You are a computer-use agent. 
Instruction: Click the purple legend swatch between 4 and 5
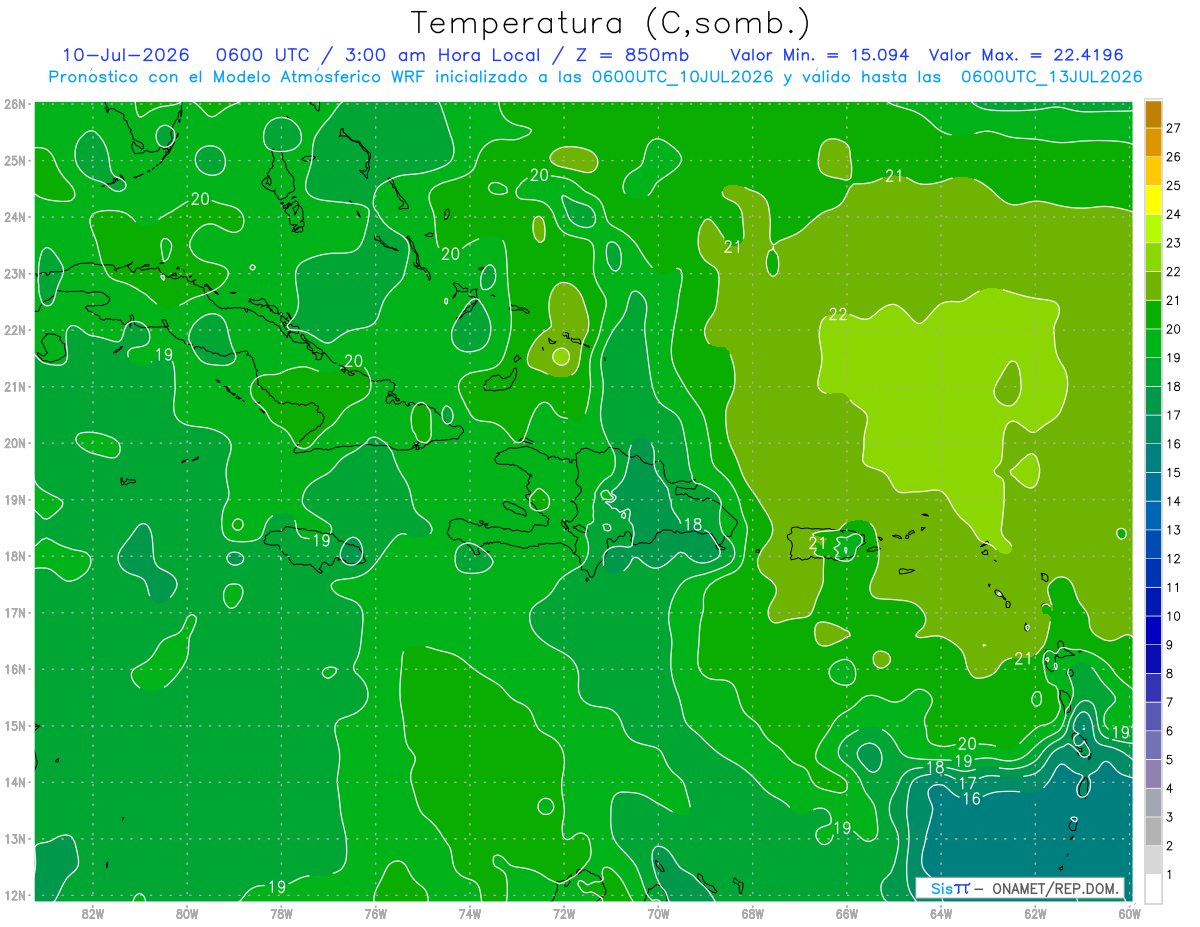1153,774
